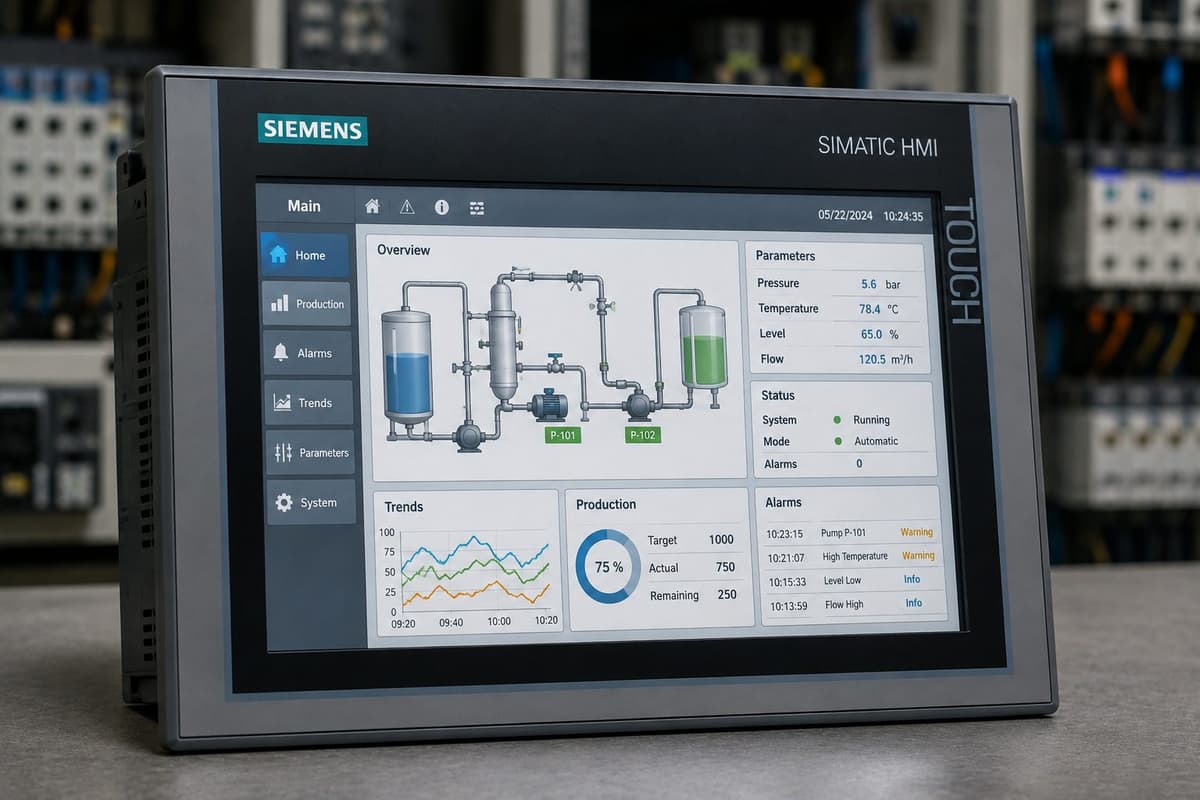Select the Pump P-101 alarm row

click(x=851, y=533)
